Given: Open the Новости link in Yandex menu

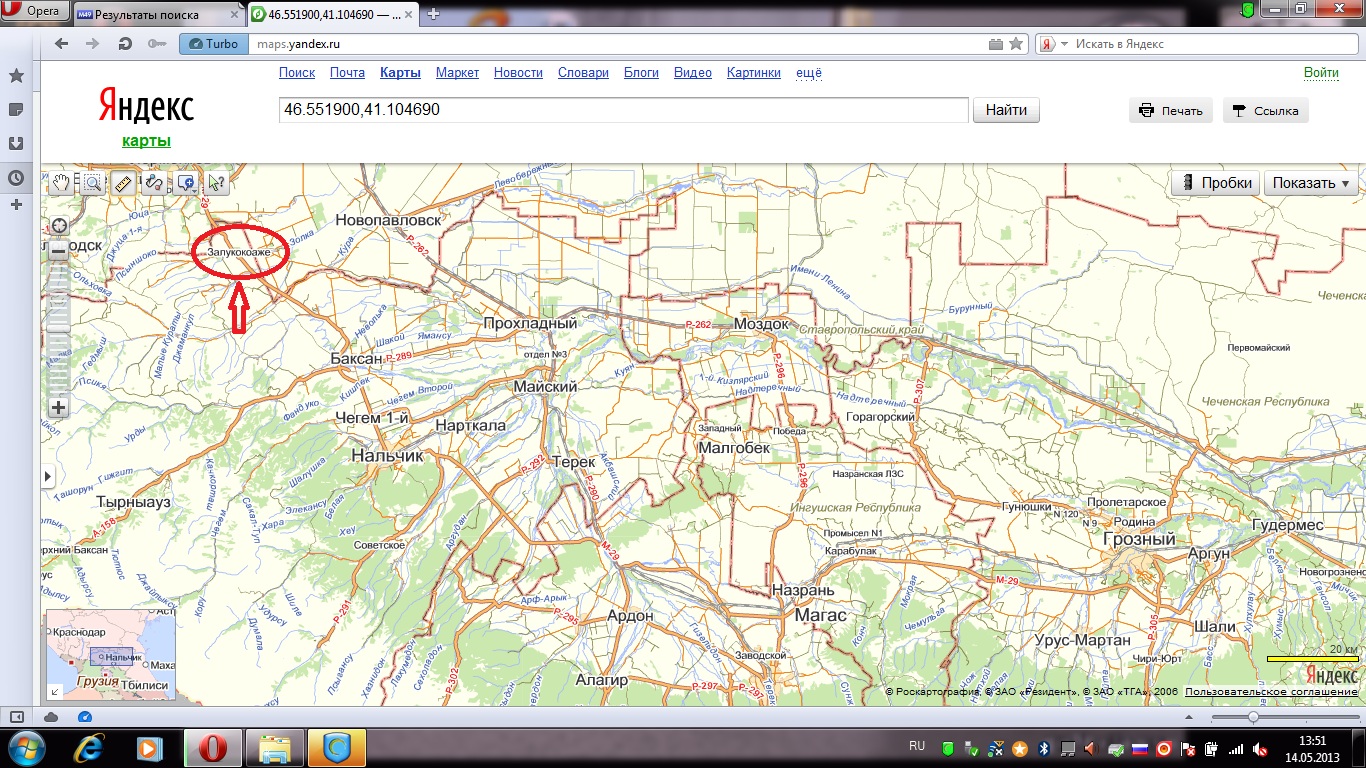Looking at the screenshot, I should (x=518, y=73).
